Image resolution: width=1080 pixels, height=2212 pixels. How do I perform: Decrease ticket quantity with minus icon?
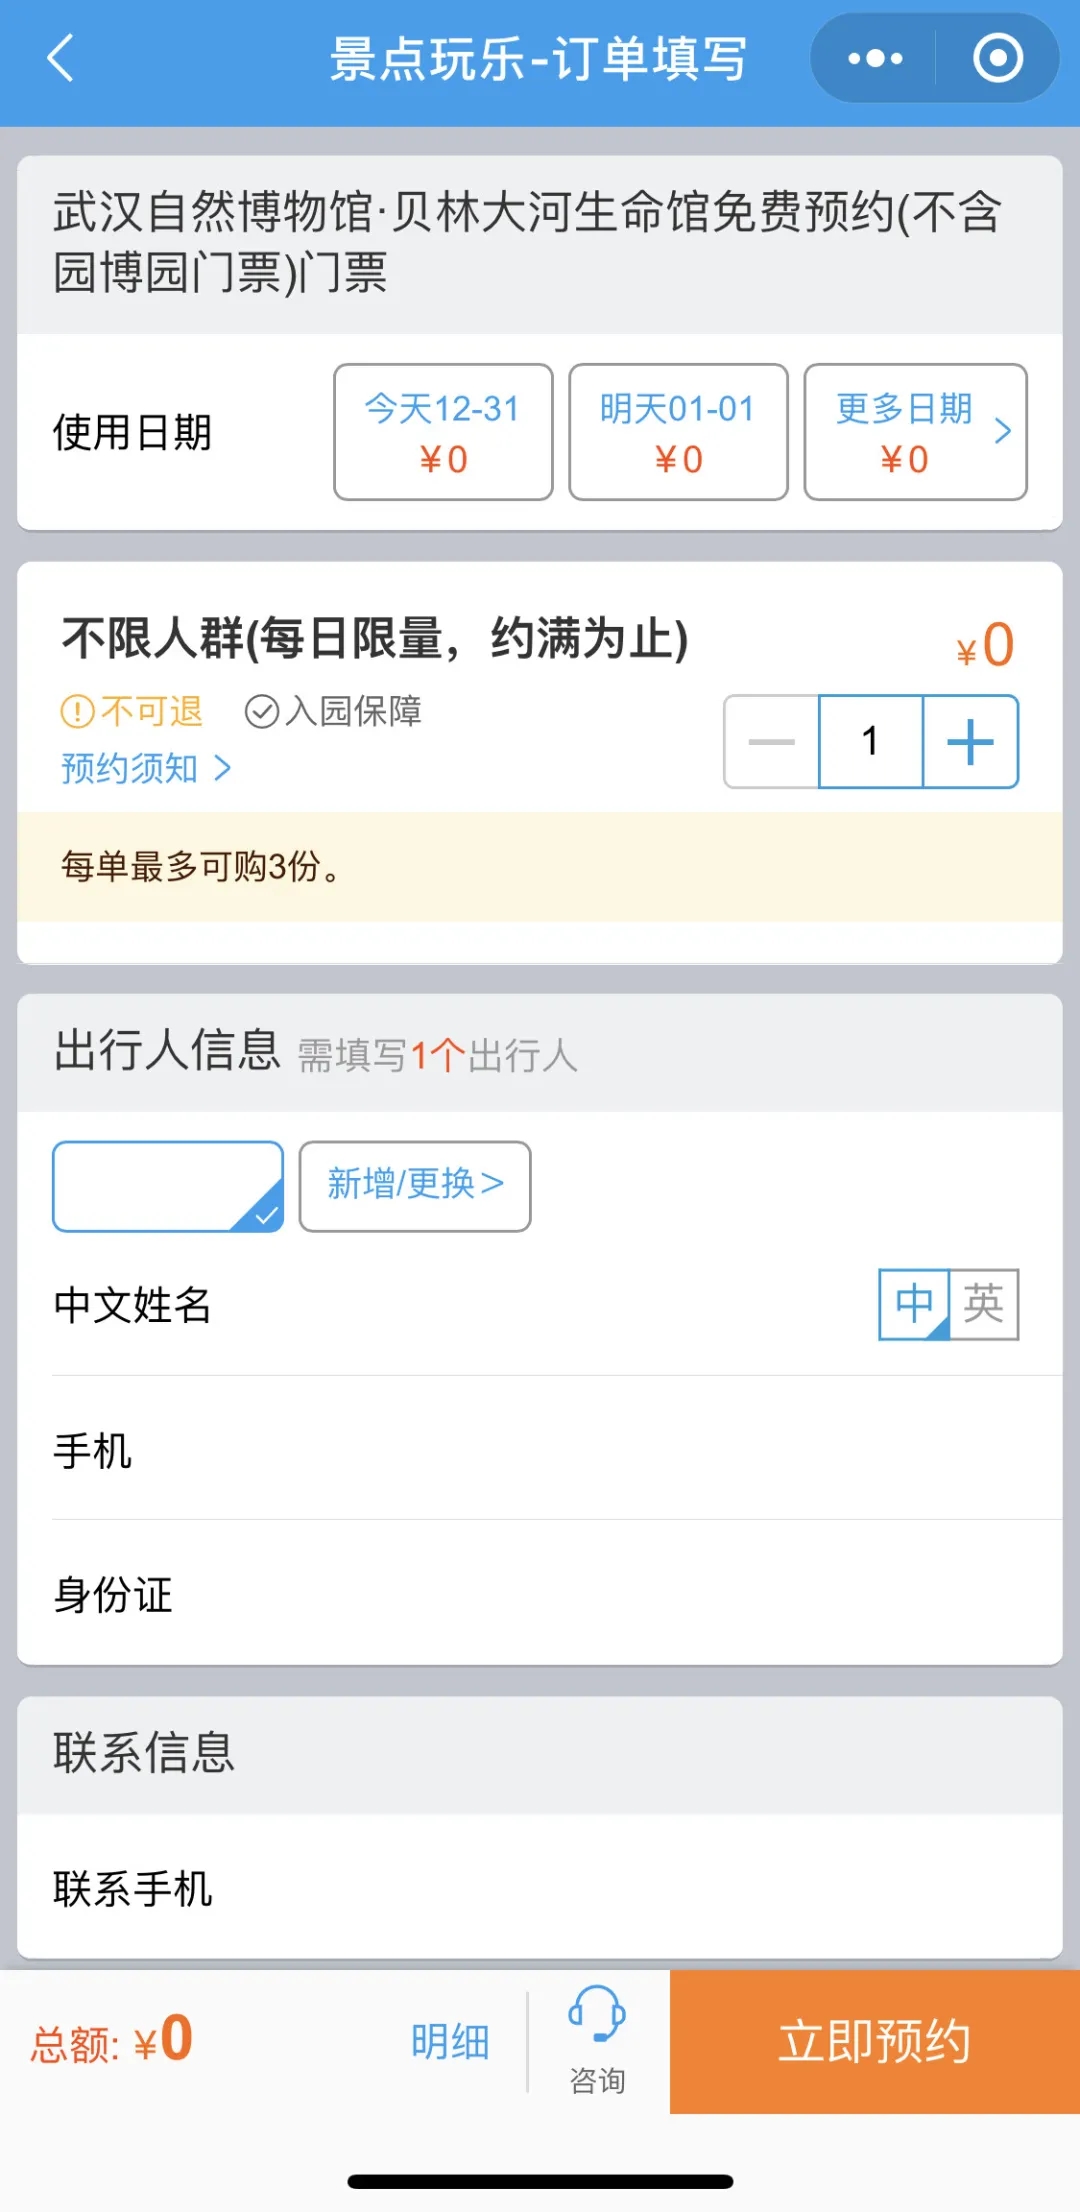pyautogui.click(x=771, y=742)
